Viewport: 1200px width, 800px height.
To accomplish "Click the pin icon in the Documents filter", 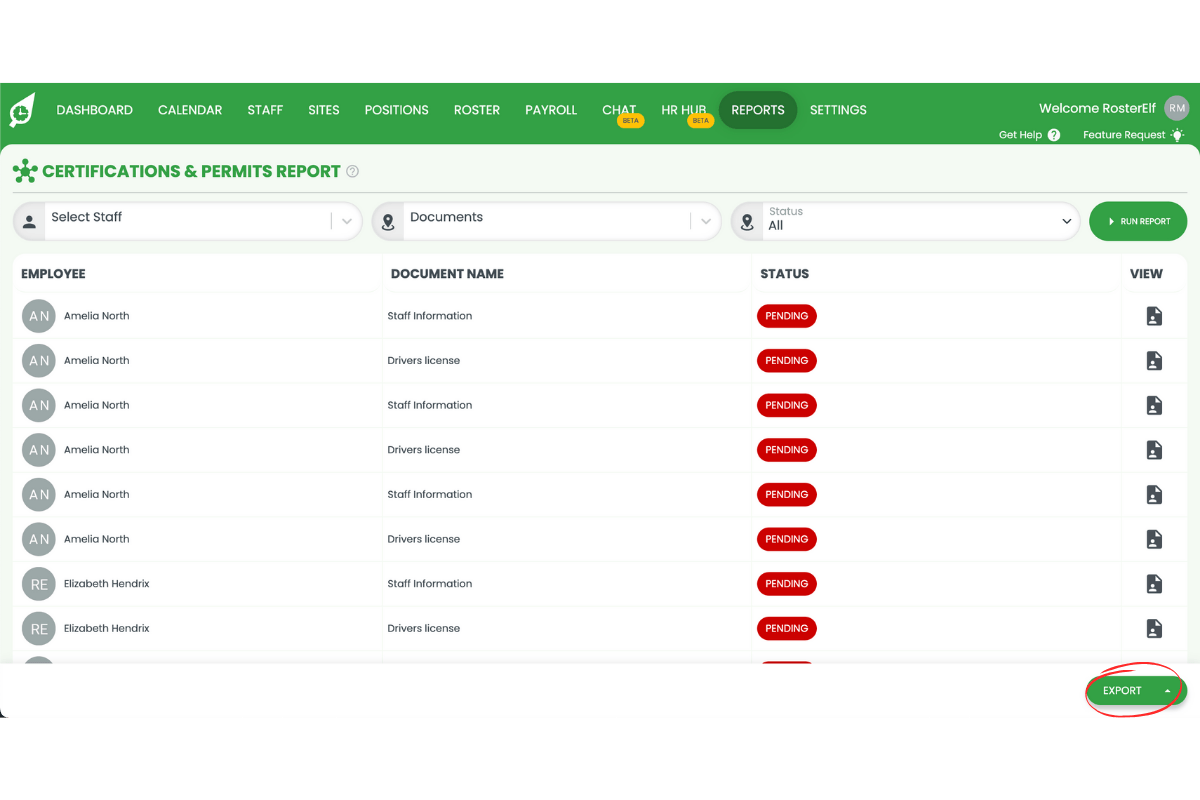I will (388, 221).
